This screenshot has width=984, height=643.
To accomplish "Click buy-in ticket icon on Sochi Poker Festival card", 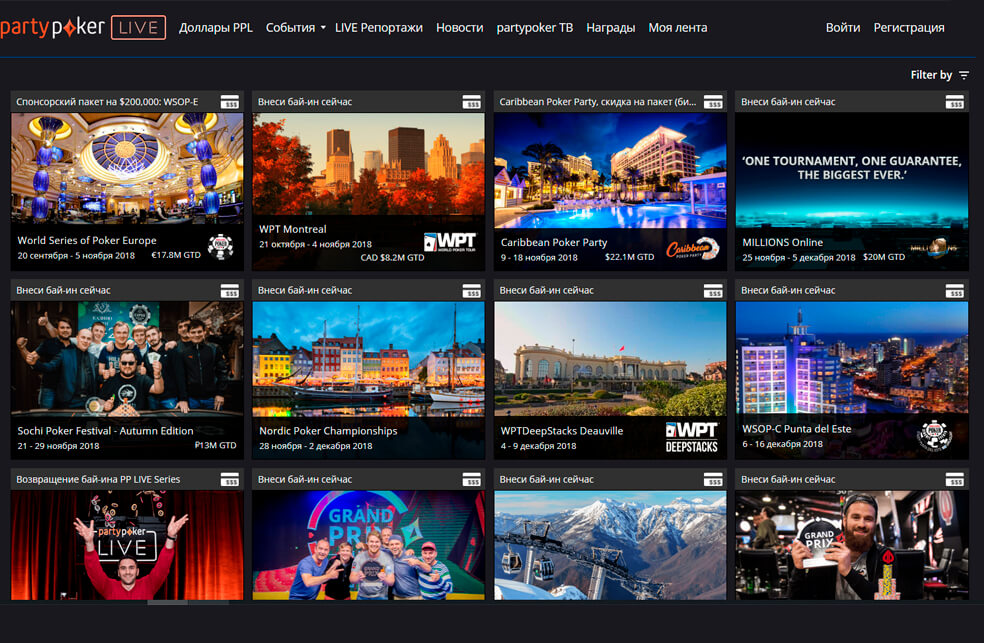I will (230, 290).
